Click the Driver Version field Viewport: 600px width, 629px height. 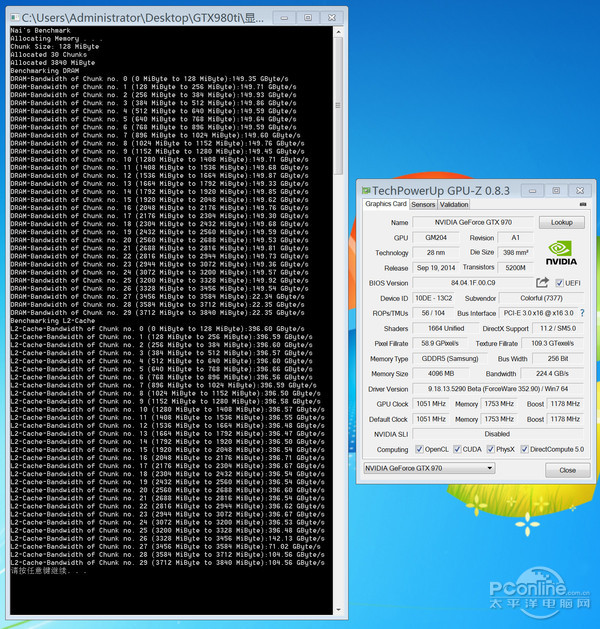point(498,389)
